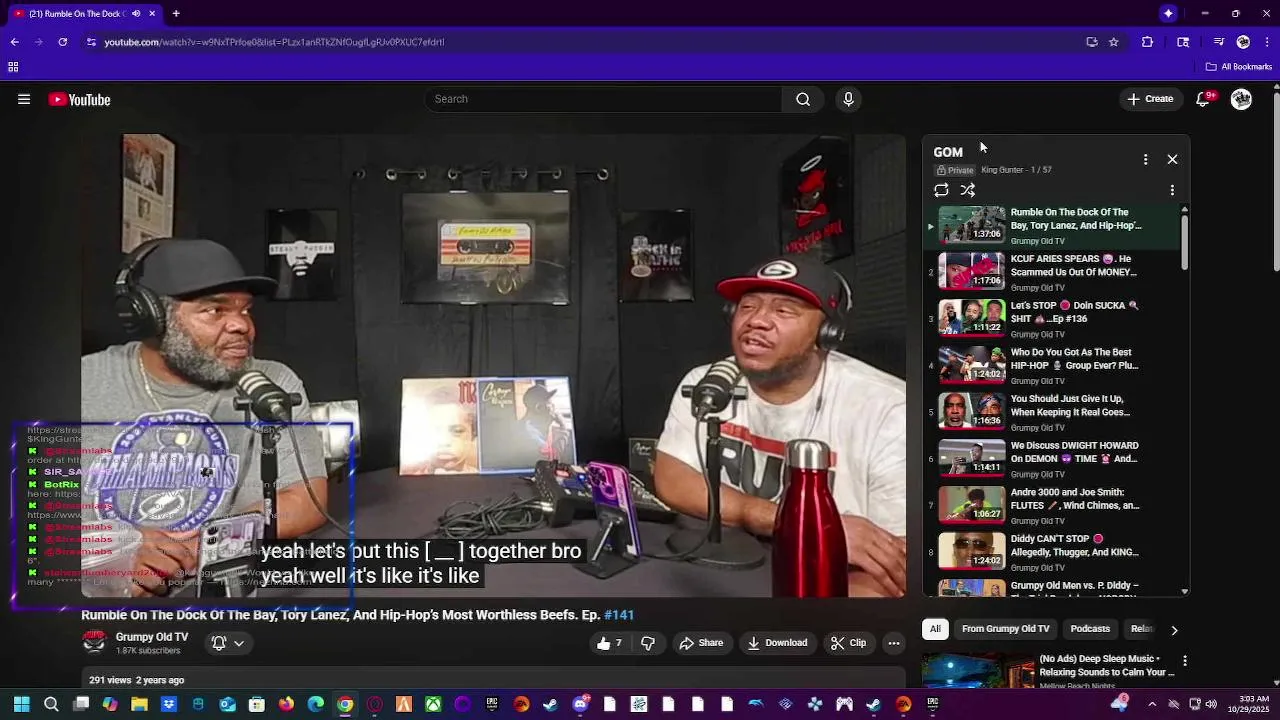Show hidden system tray icons
This screenshot has height=720, width=1280.
[1152, 704]
